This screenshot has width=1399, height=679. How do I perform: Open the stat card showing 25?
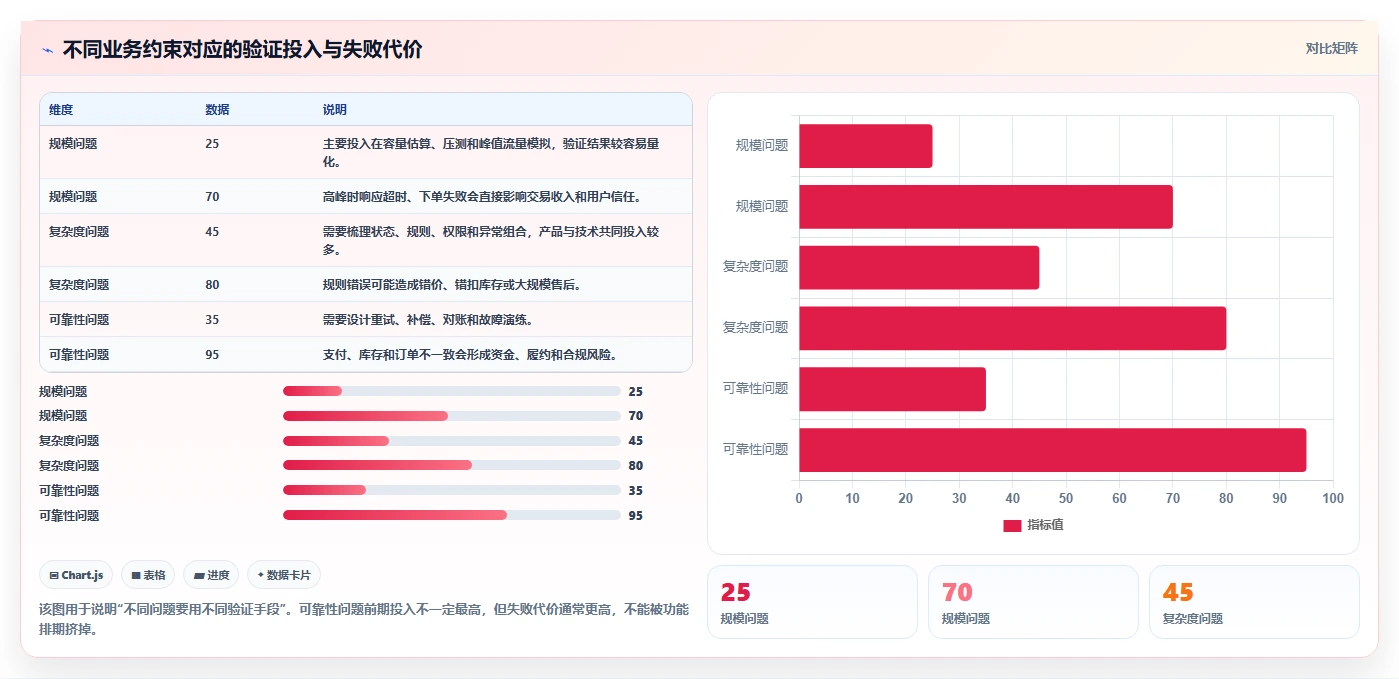click(812, 602)
